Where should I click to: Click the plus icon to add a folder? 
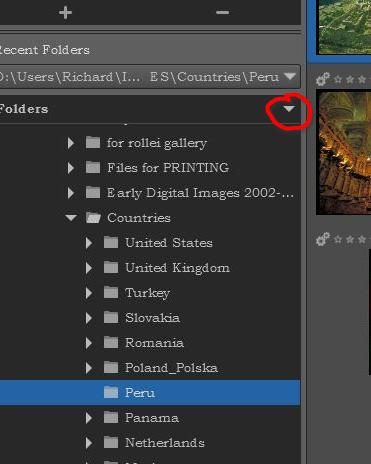coord(65,13)
